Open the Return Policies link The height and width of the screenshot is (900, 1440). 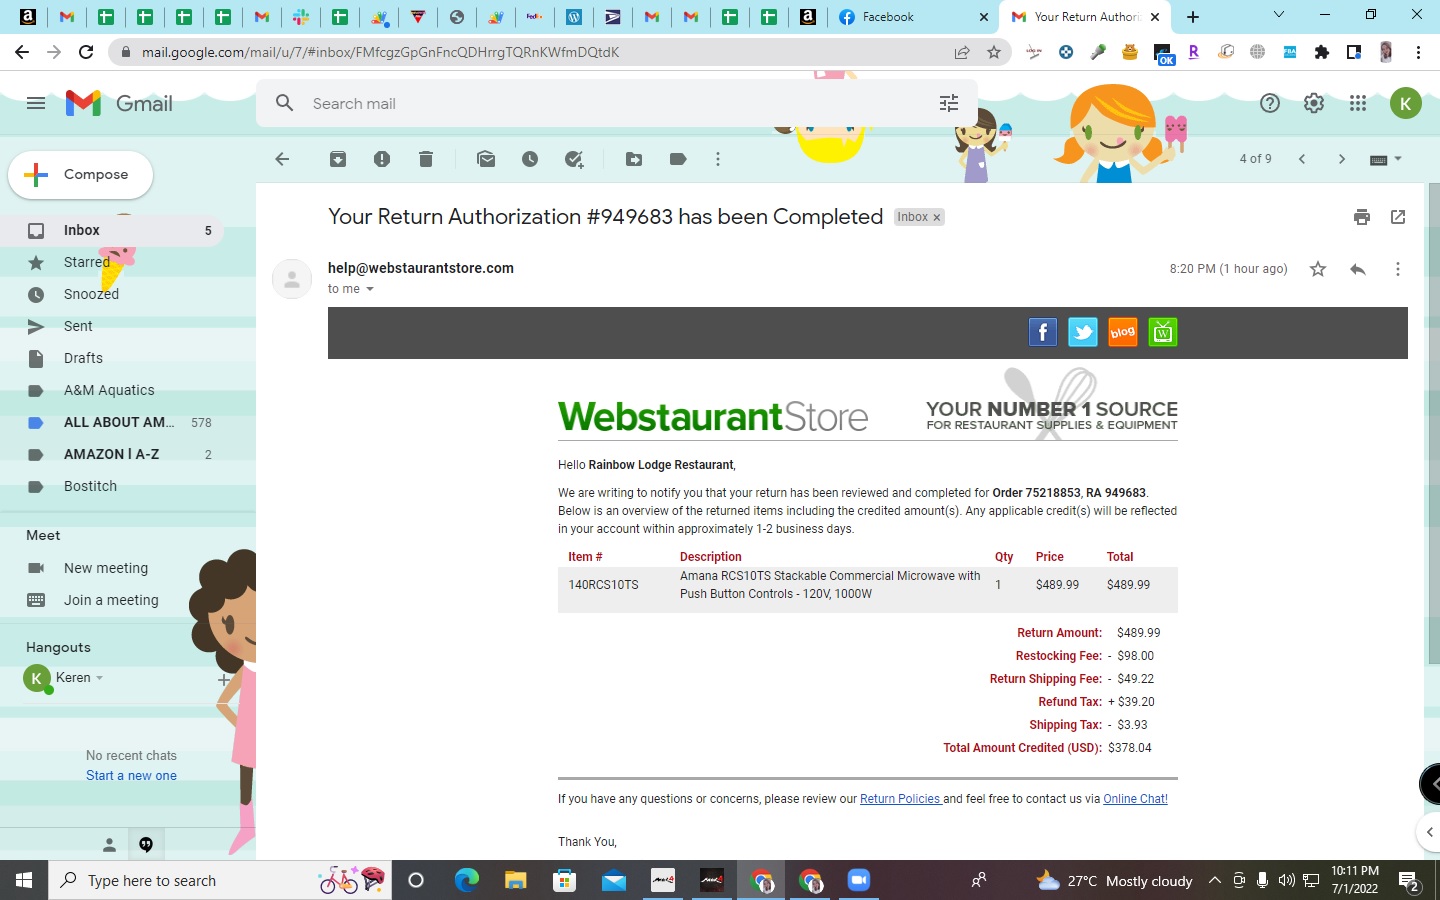coord(900,799)
